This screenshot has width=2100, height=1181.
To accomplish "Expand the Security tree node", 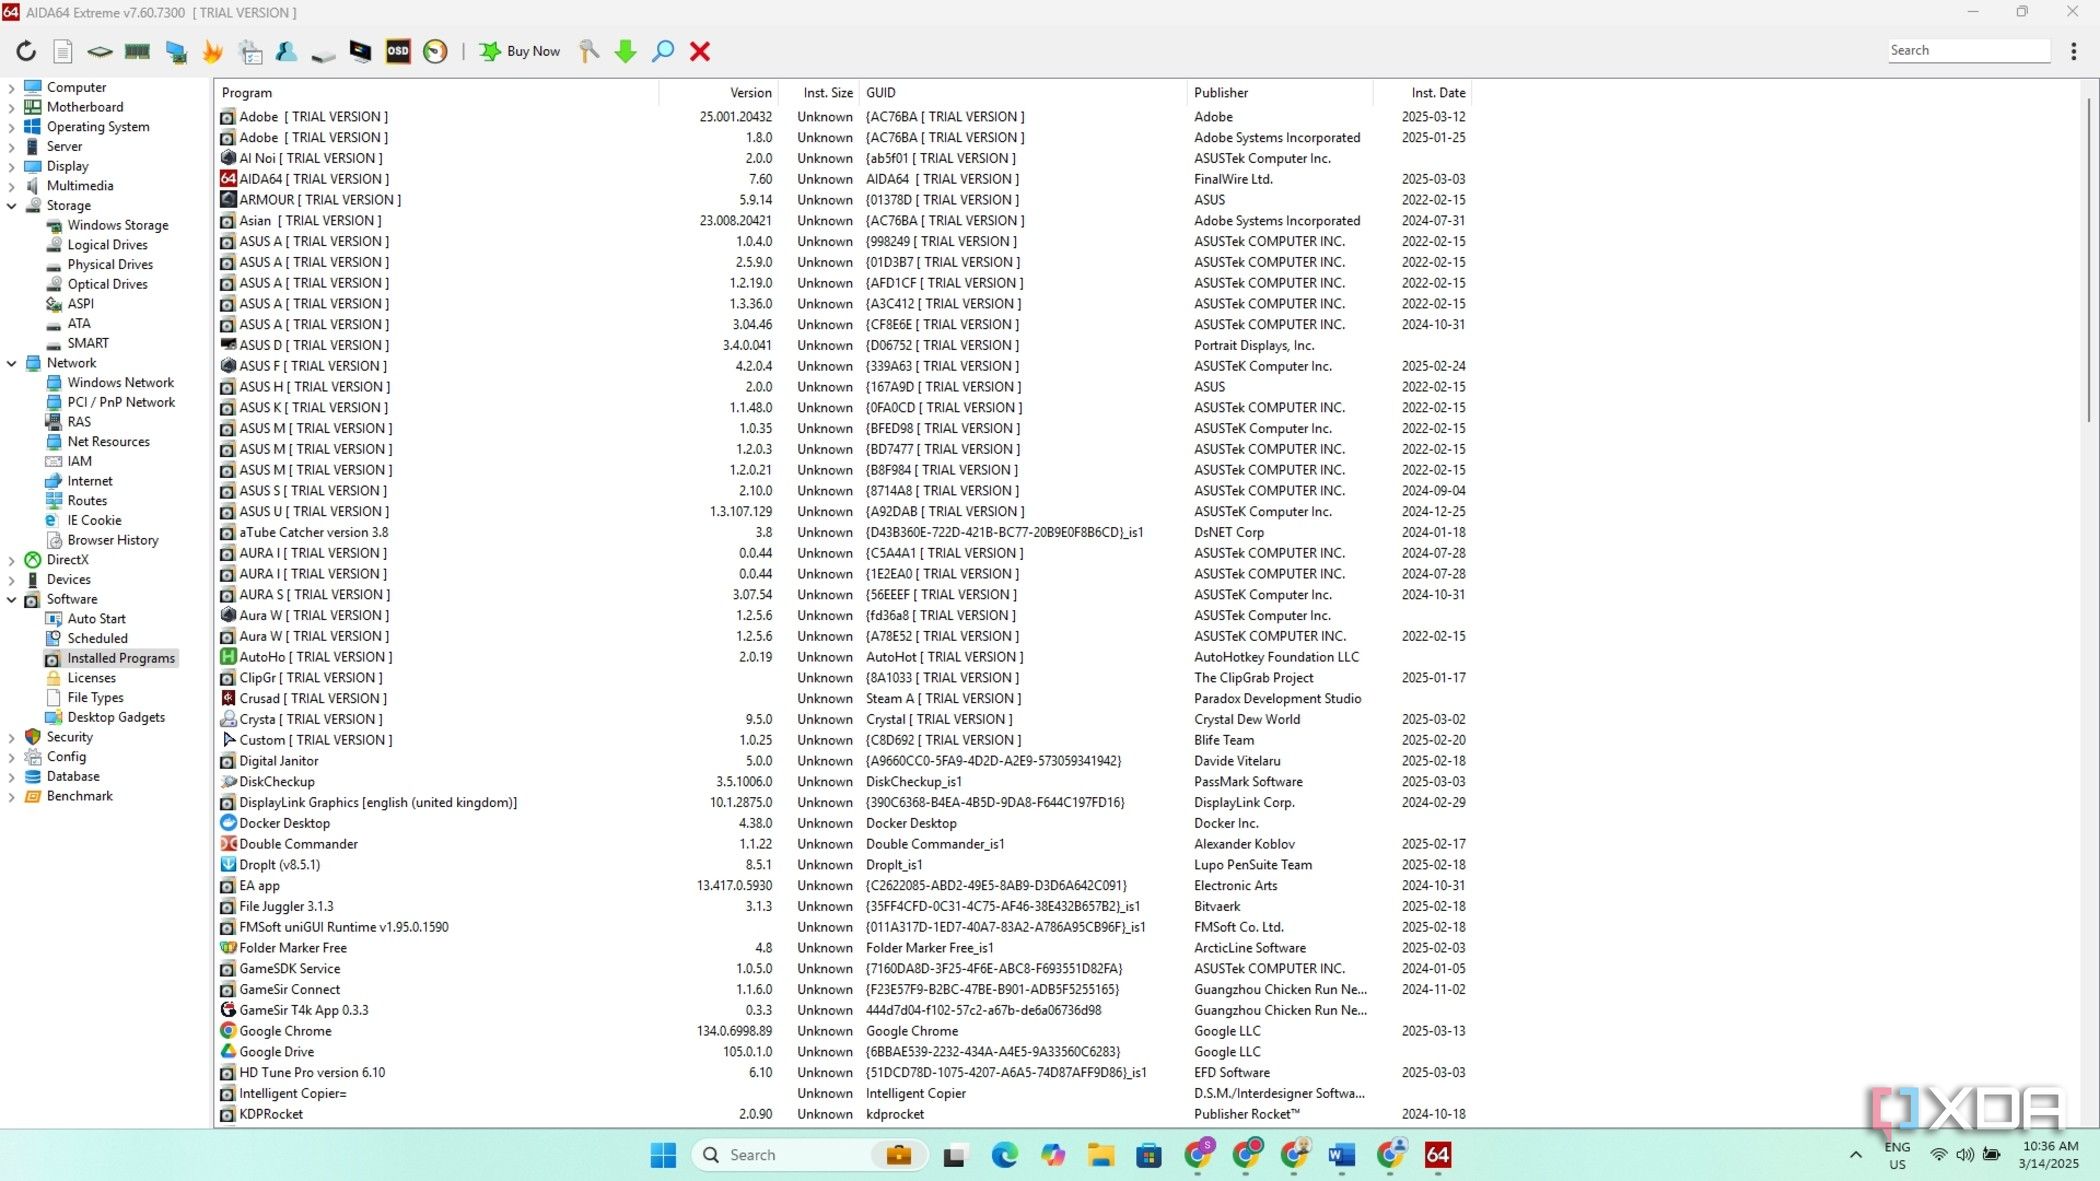I will (11, 738).
